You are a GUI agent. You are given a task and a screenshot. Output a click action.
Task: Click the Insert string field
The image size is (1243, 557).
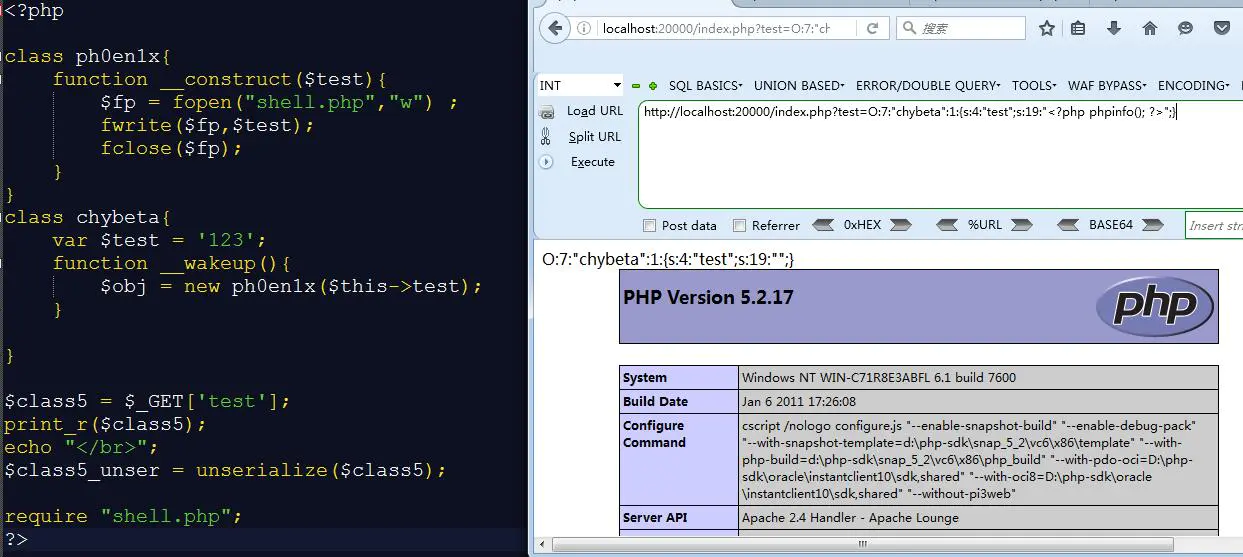coord(1214,225)
